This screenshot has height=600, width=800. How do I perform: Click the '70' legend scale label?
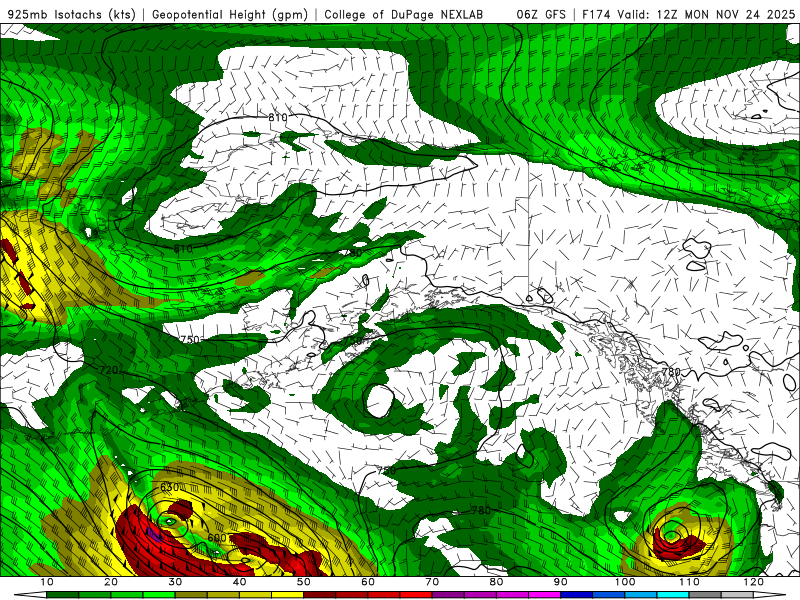[432, 582]
